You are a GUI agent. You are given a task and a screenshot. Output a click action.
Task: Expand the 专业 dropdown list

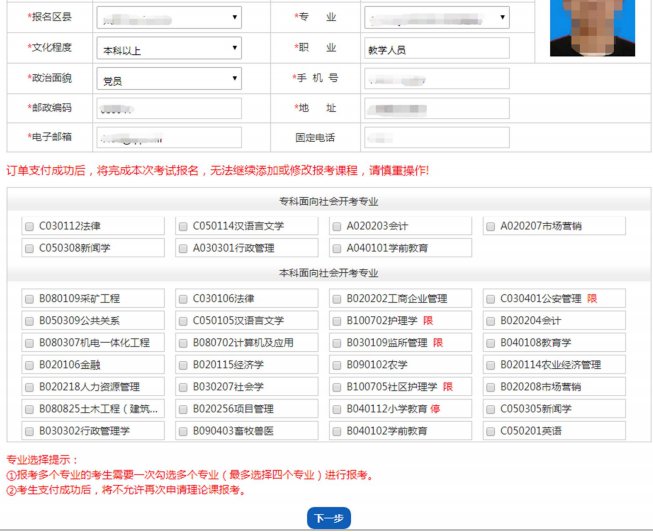pos(436,18)
